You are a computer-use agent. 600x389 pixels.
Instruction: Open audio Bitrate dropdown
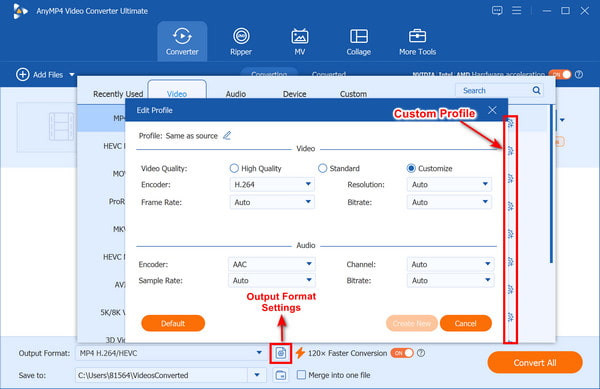pyautogui.click(x=450, y=280)
